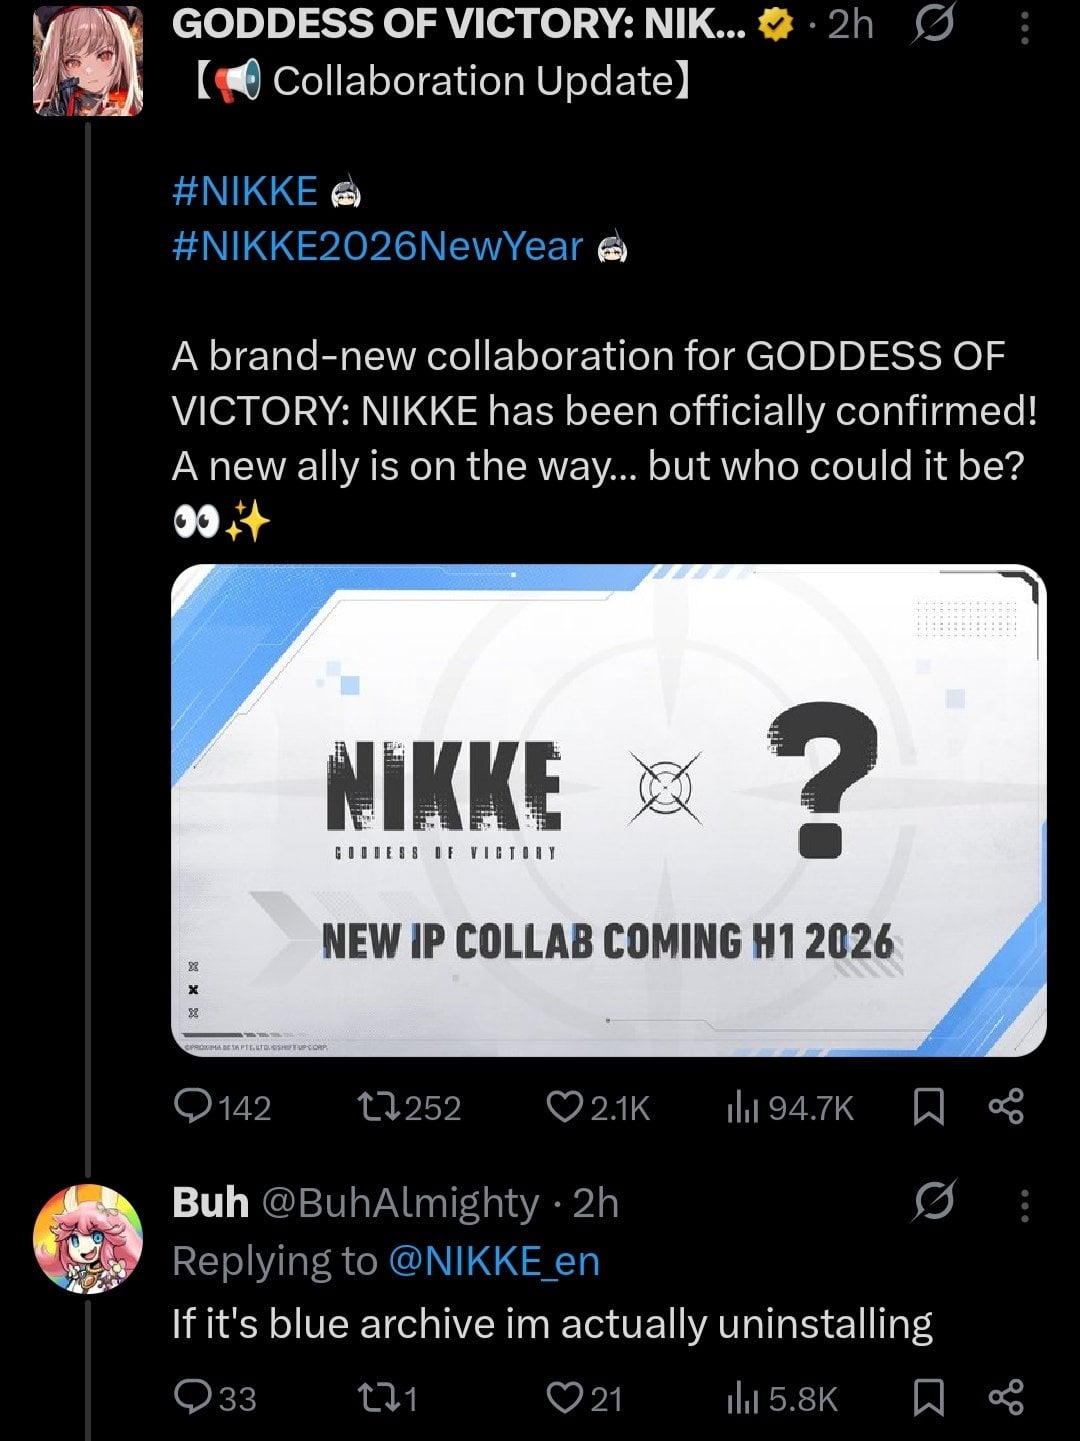Open the NIKKE collab teaser image
This screenshot has width=1080, height=1441.
(608, 810)
